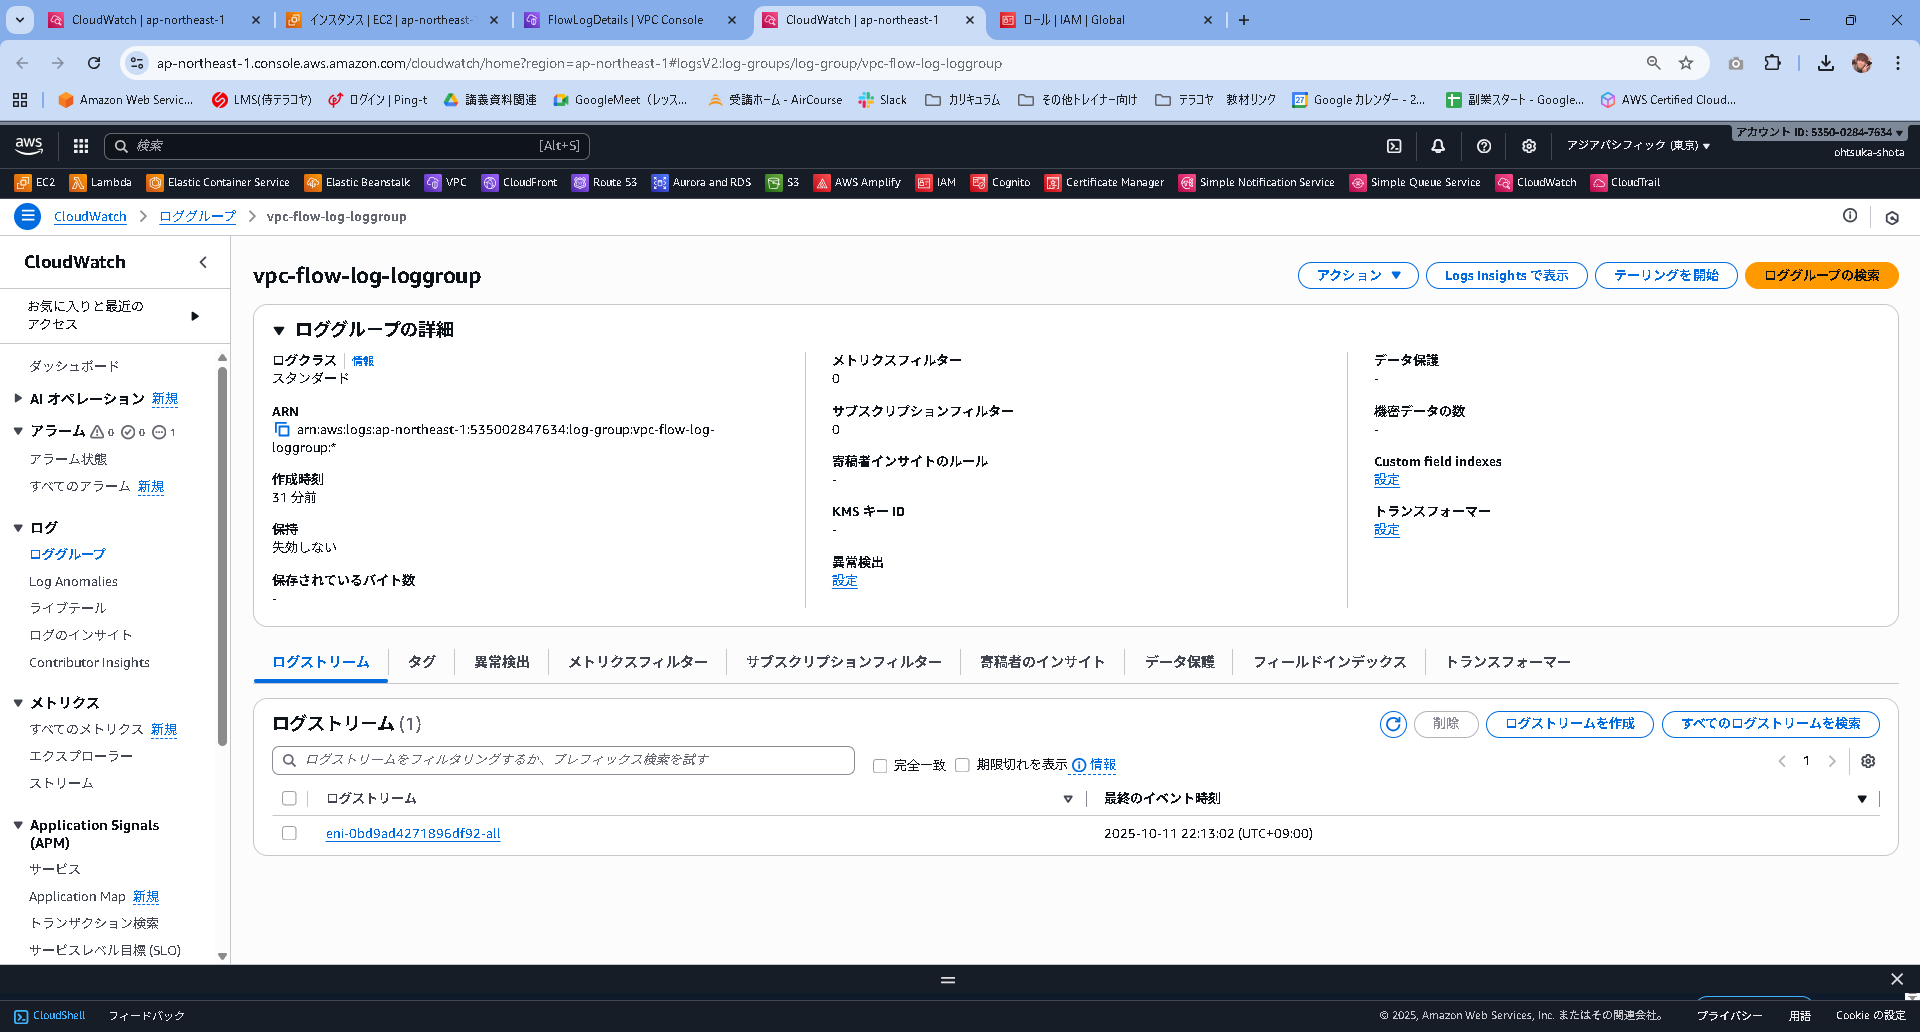Enable 完全一致 filter option
The width and height of the screenshot is (1920, 1032).
879,765
